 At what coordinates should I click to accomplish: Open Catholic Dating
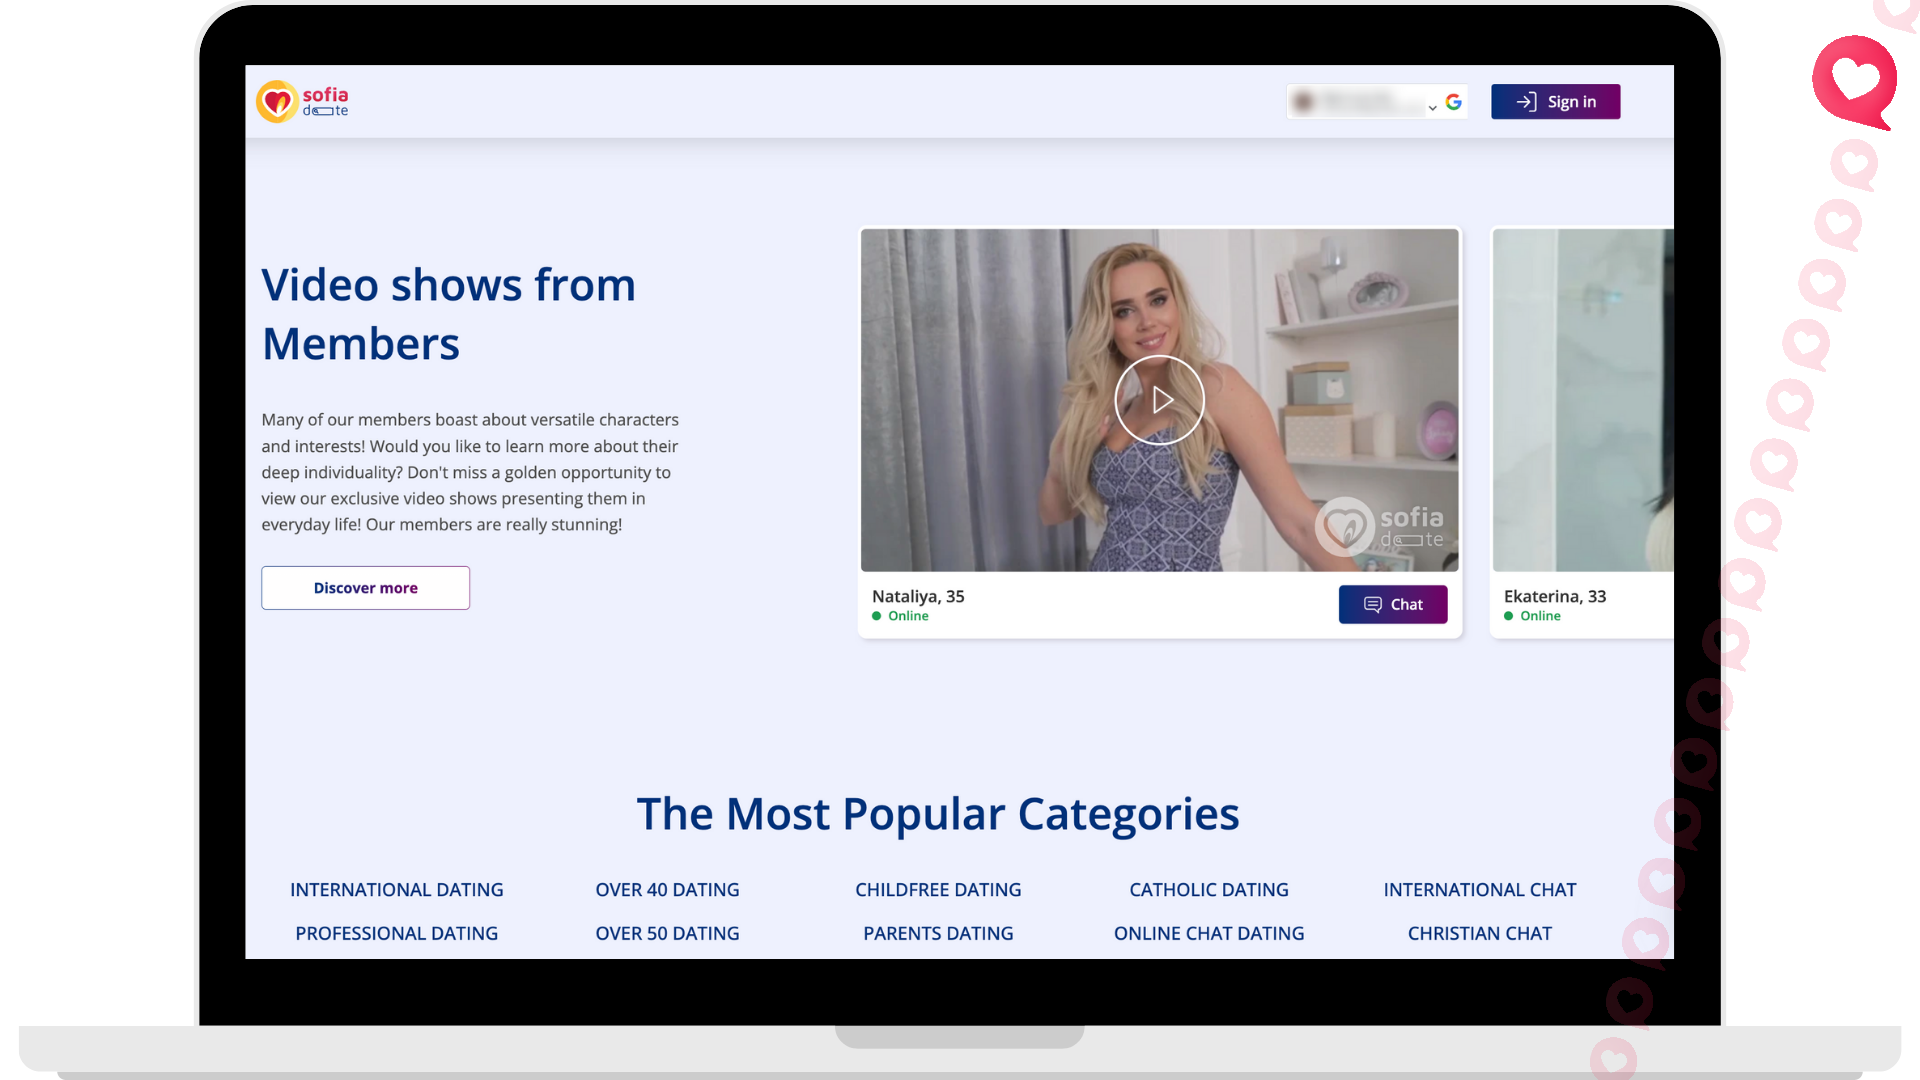pos(1209,889)
